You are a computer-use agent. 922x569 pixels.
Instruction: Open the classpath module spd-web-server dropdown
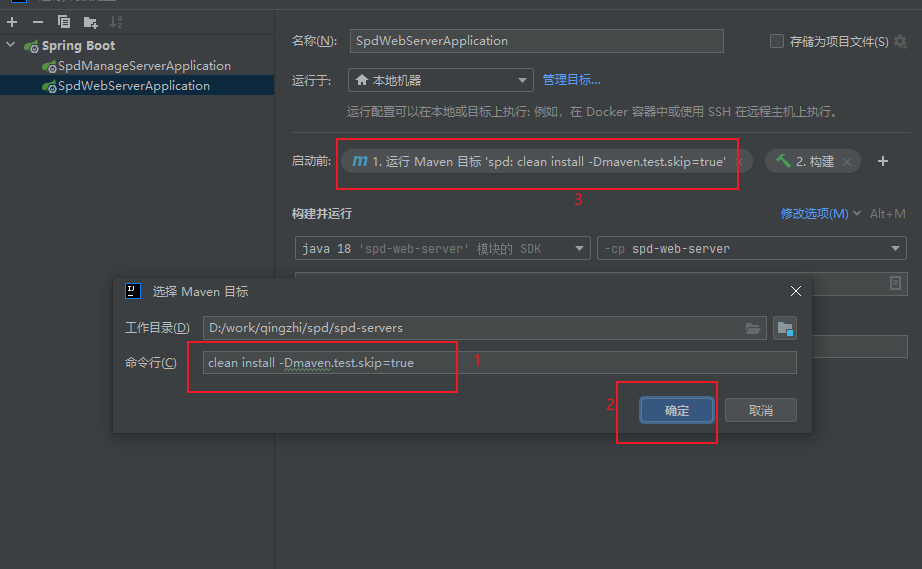[751, 248]
